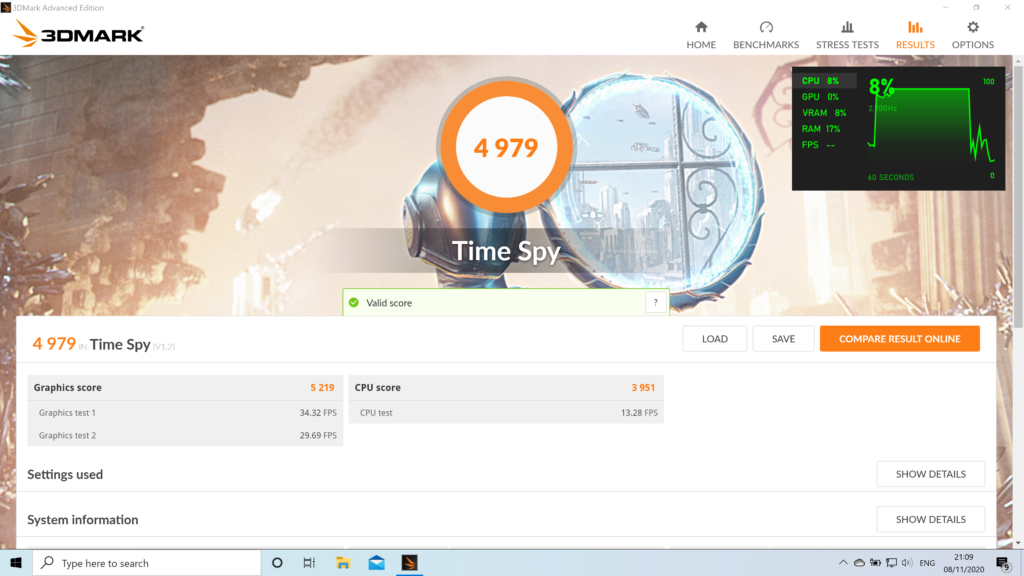1024x576 pixels.
Task: Click the 3DMark logo
Action: [78, 34]
